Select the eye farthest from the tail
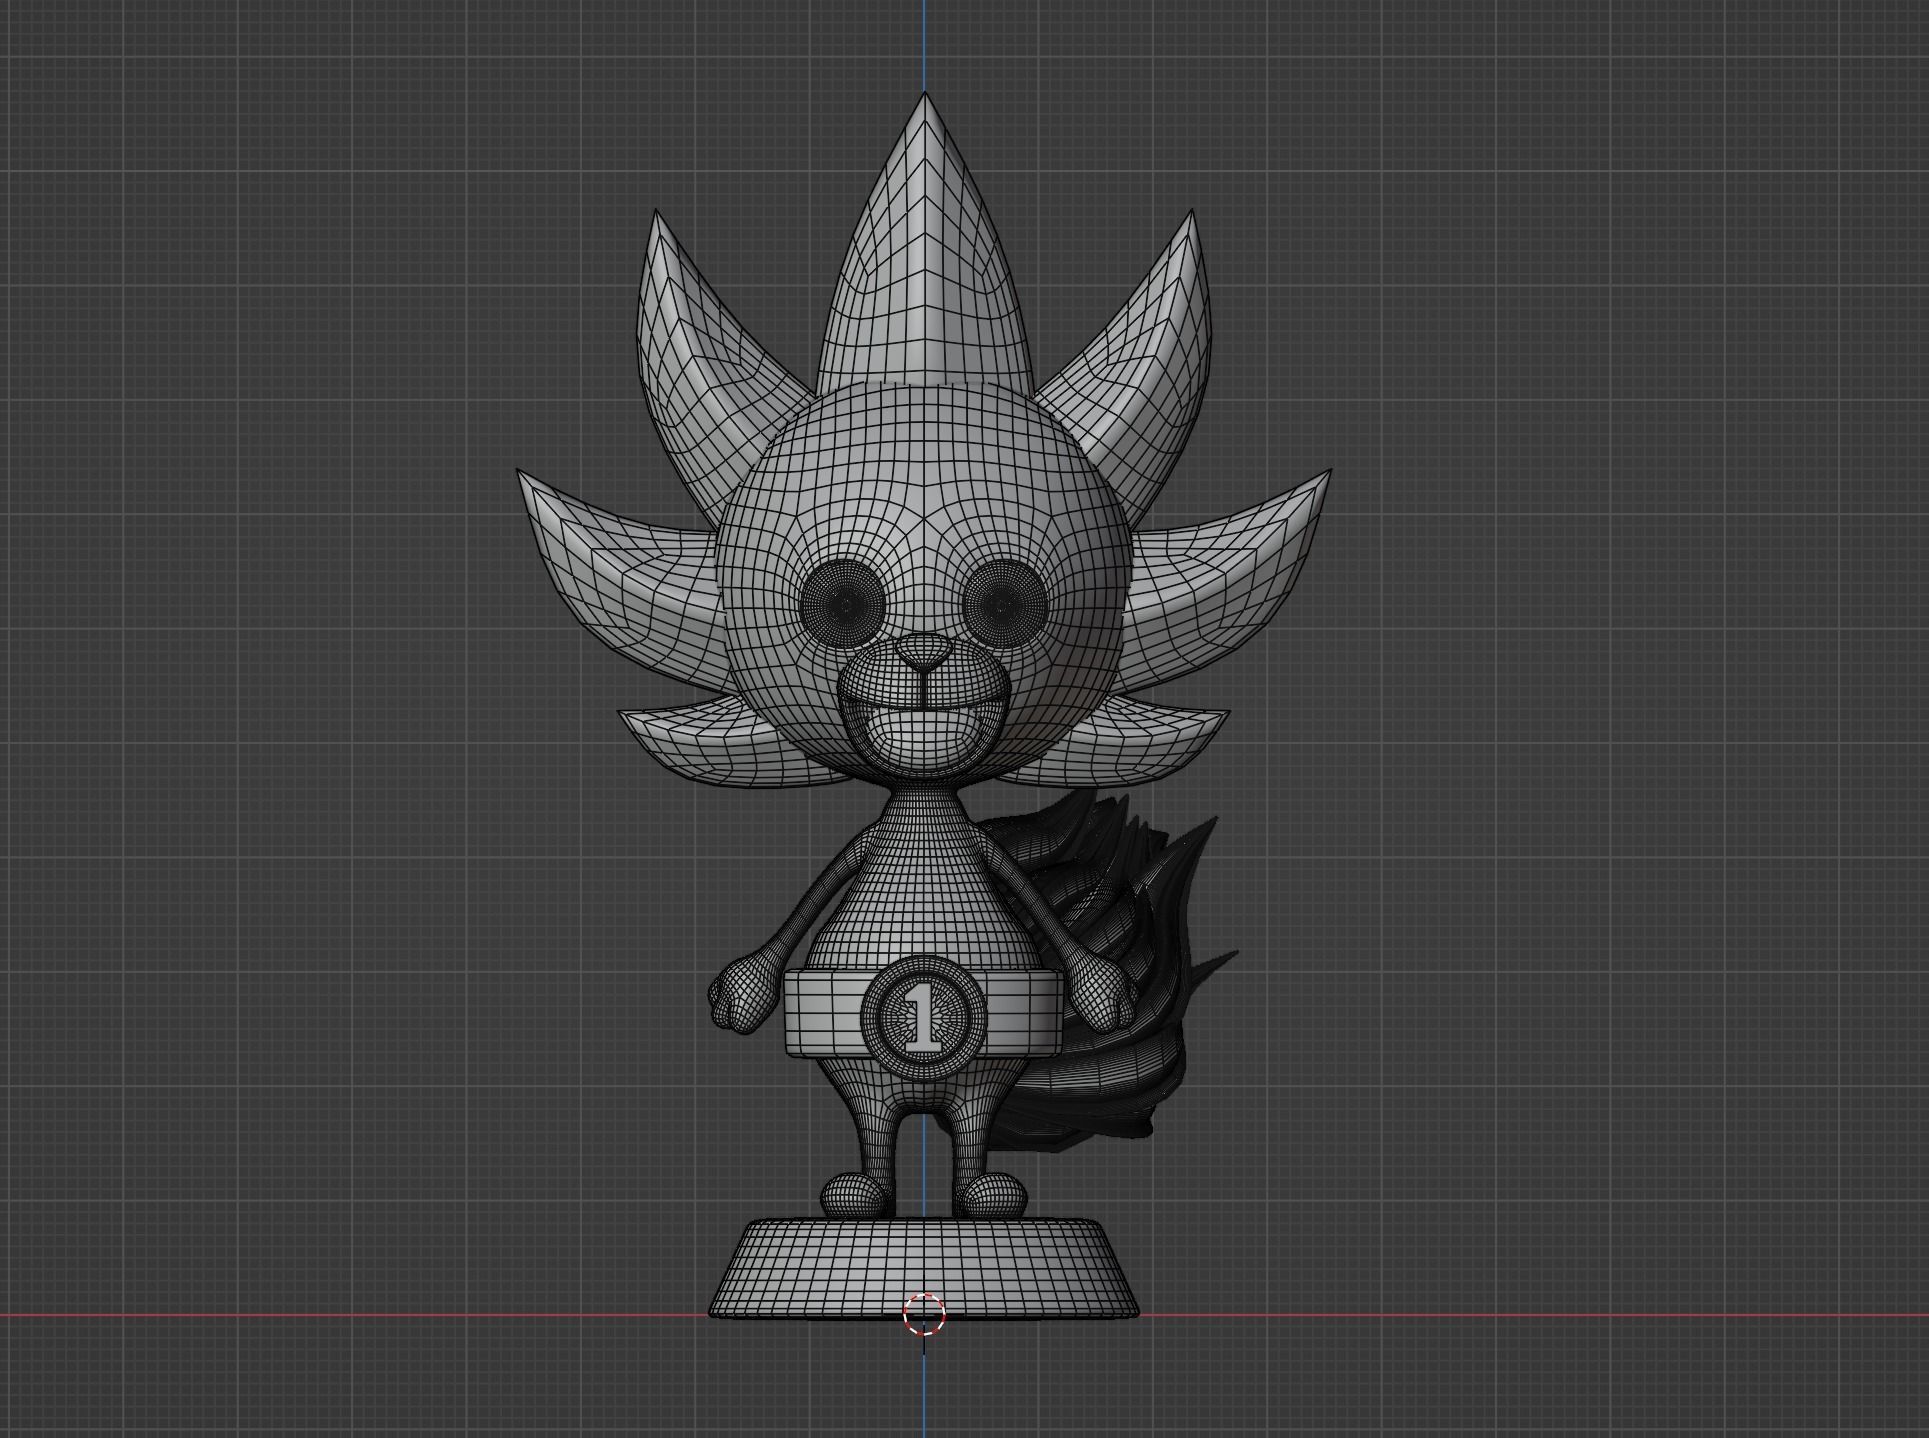This screenshot has width=1929, height=1438. pyautogui.click(x=845, y=603)
